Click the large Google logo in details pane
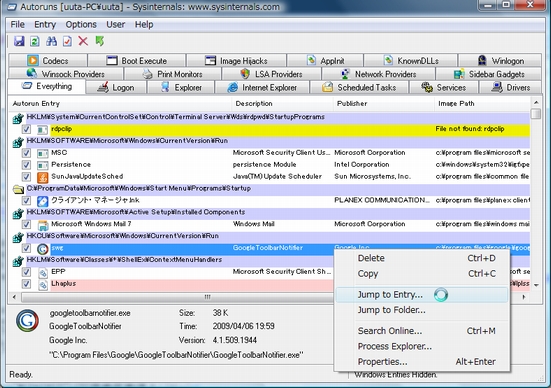Screen dimensions: 551x388 (x=27, y=321)
